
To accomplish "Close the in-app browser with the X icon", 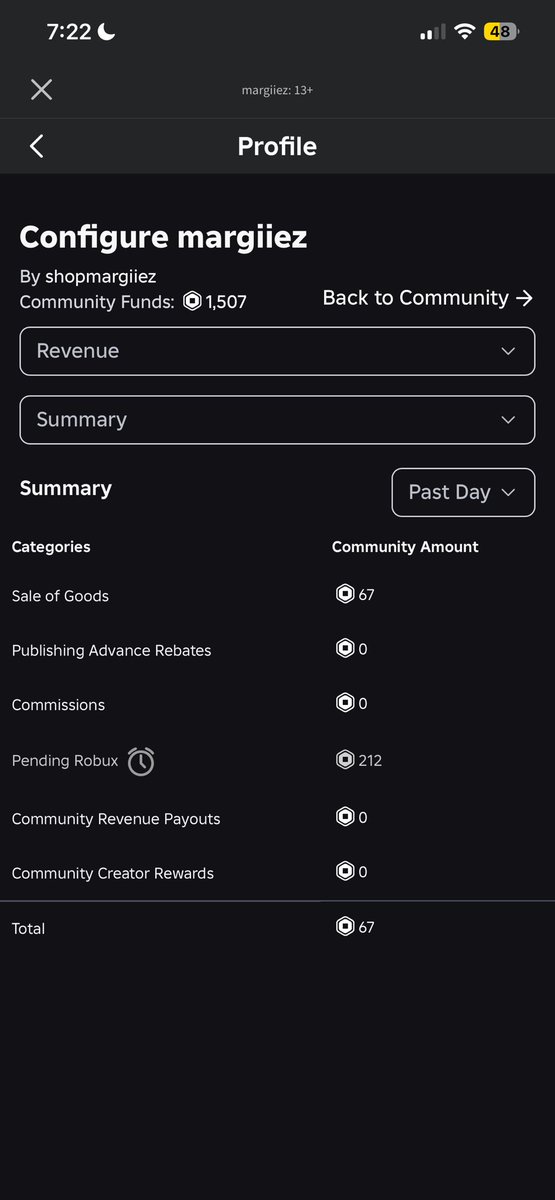I will (41, 90).
